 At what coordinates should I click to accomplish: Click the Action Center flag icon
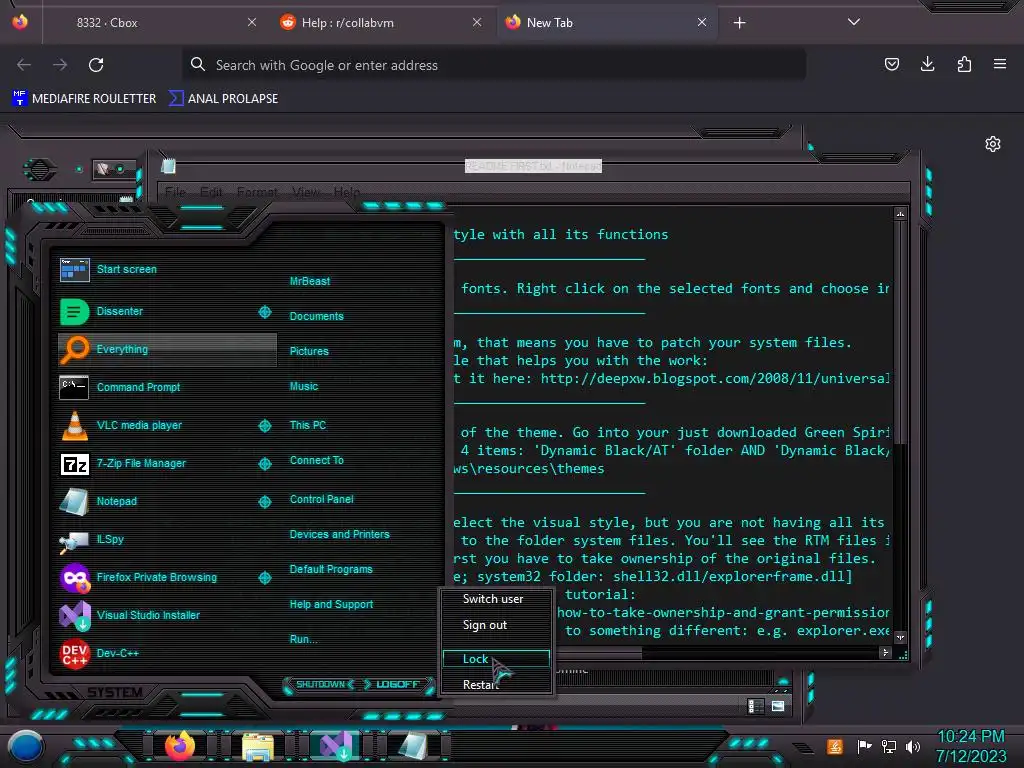click(865, 746)
